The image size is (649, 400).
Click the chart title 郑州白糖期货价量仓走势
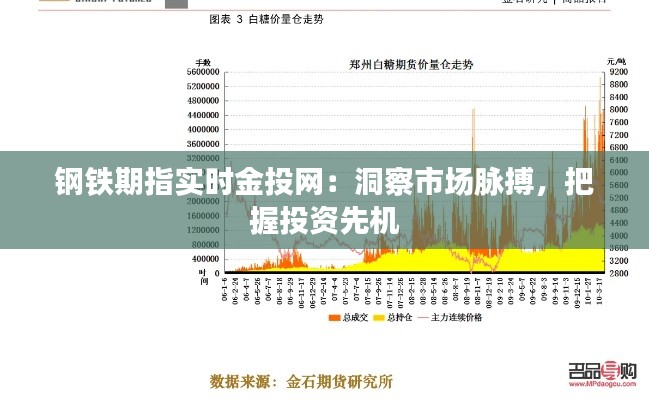pos(411,65)
